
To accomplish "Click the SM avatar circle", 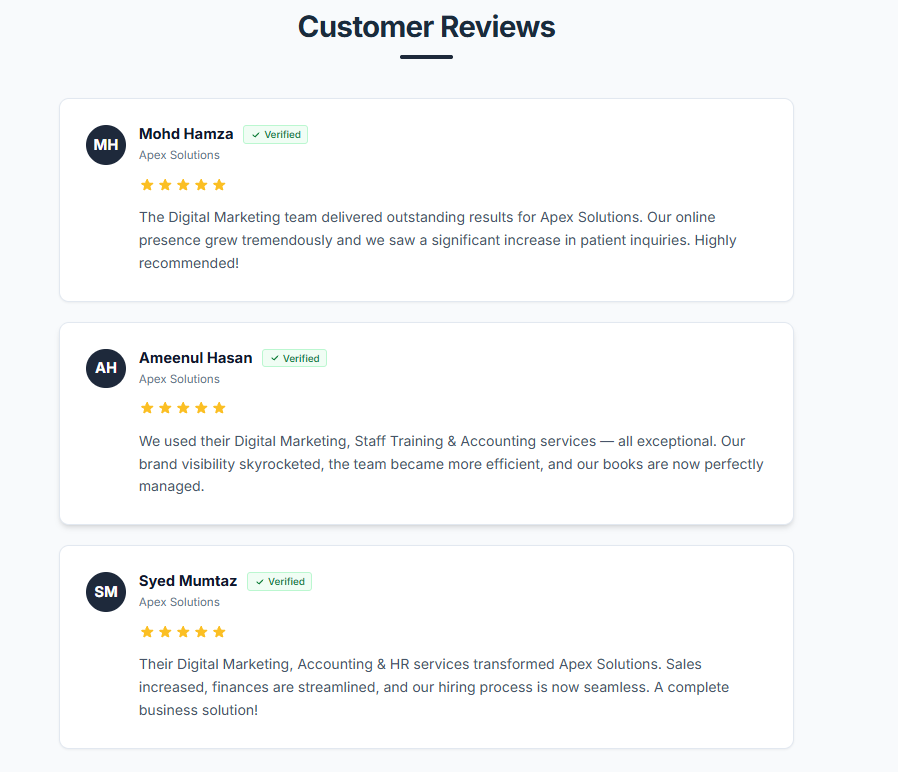I will point(106,592).
